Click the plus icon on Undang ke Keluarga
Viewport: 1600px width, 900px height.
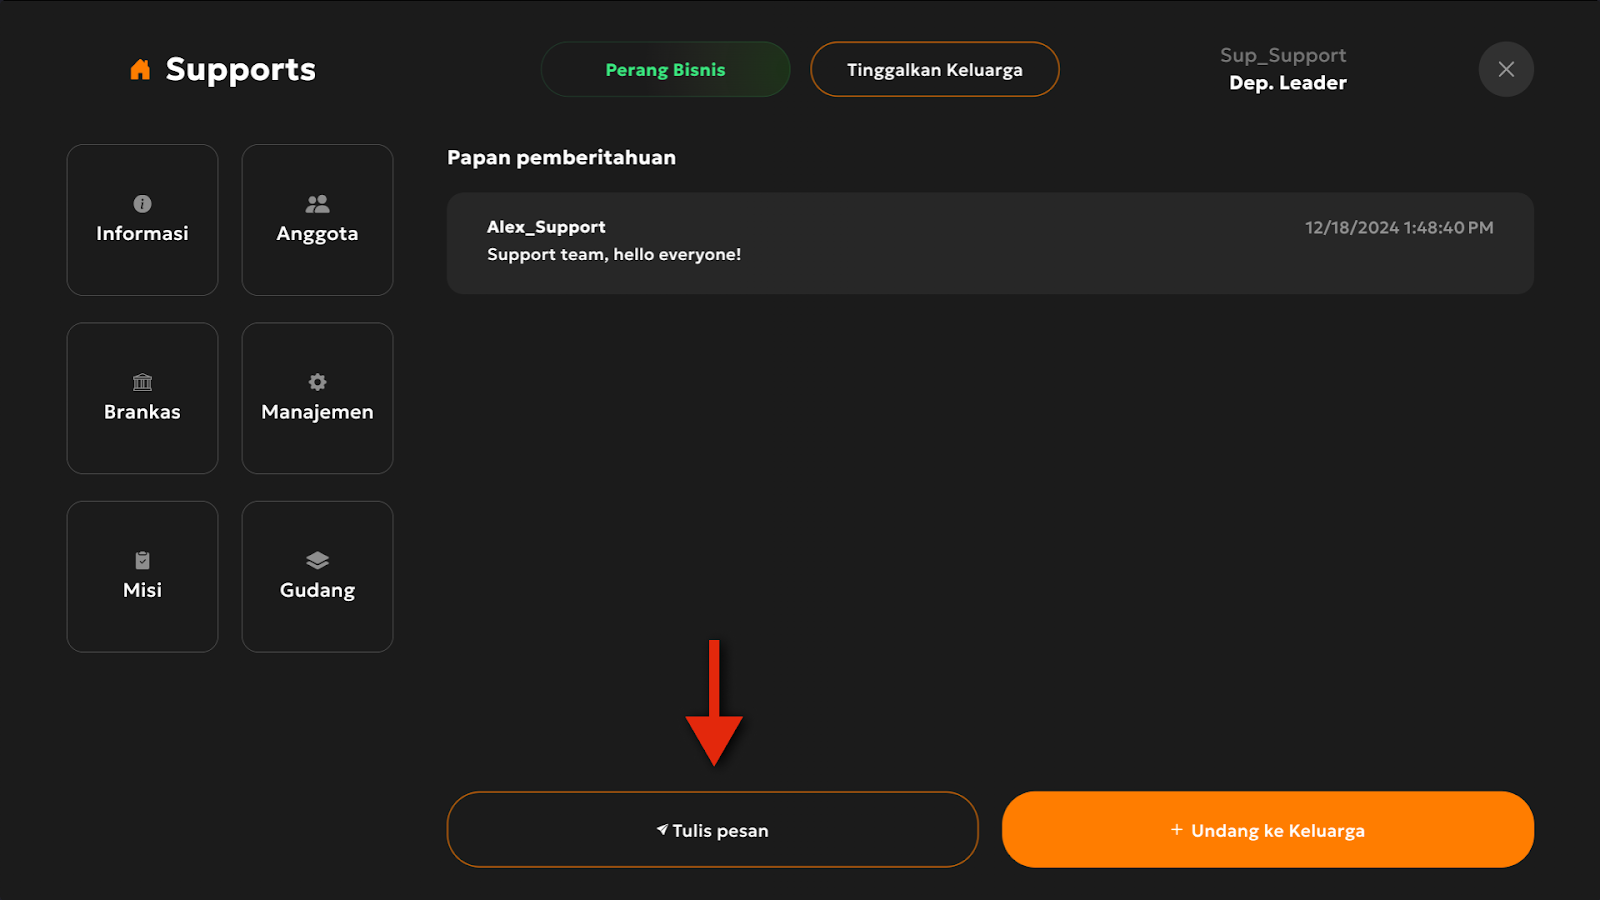pyautogui.click(x=1177, y=830)
